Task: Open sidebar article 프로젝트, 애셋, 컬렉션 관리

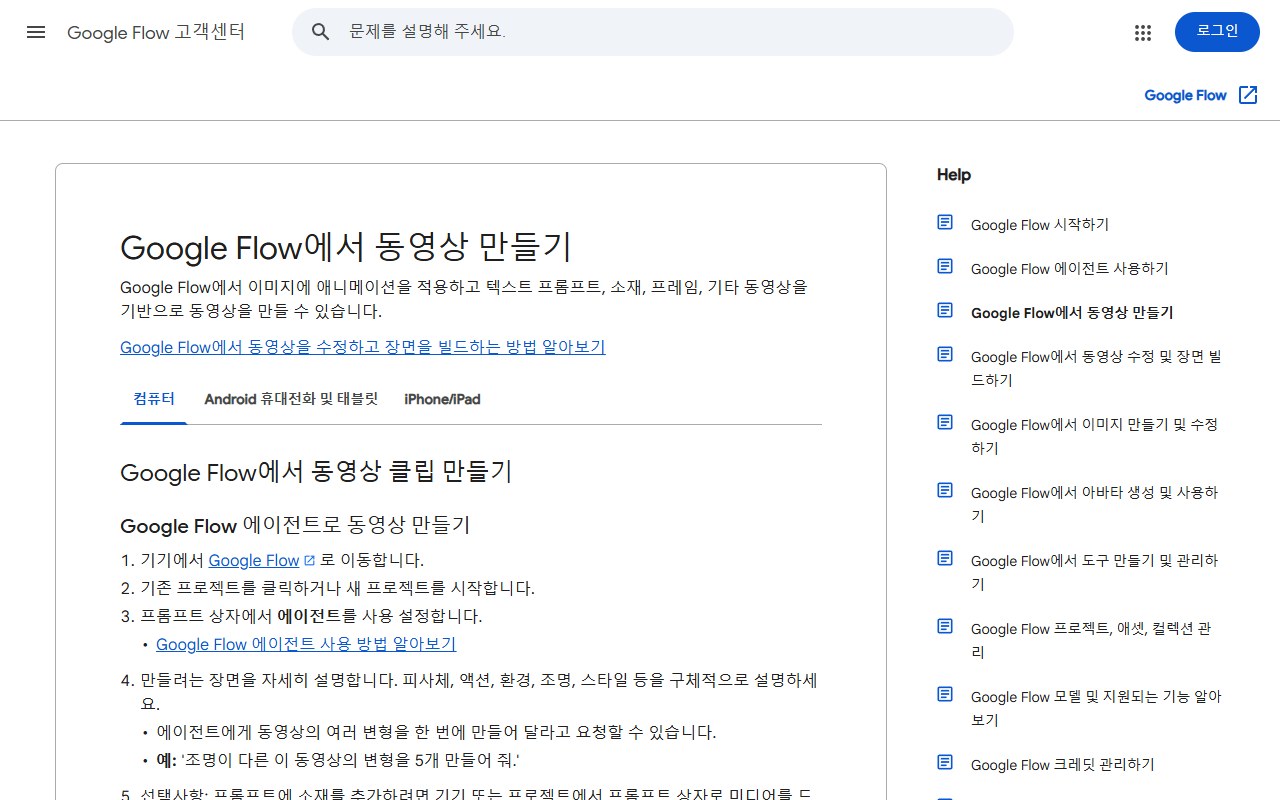Action: pyautogui.click(x=1091, y=640)
